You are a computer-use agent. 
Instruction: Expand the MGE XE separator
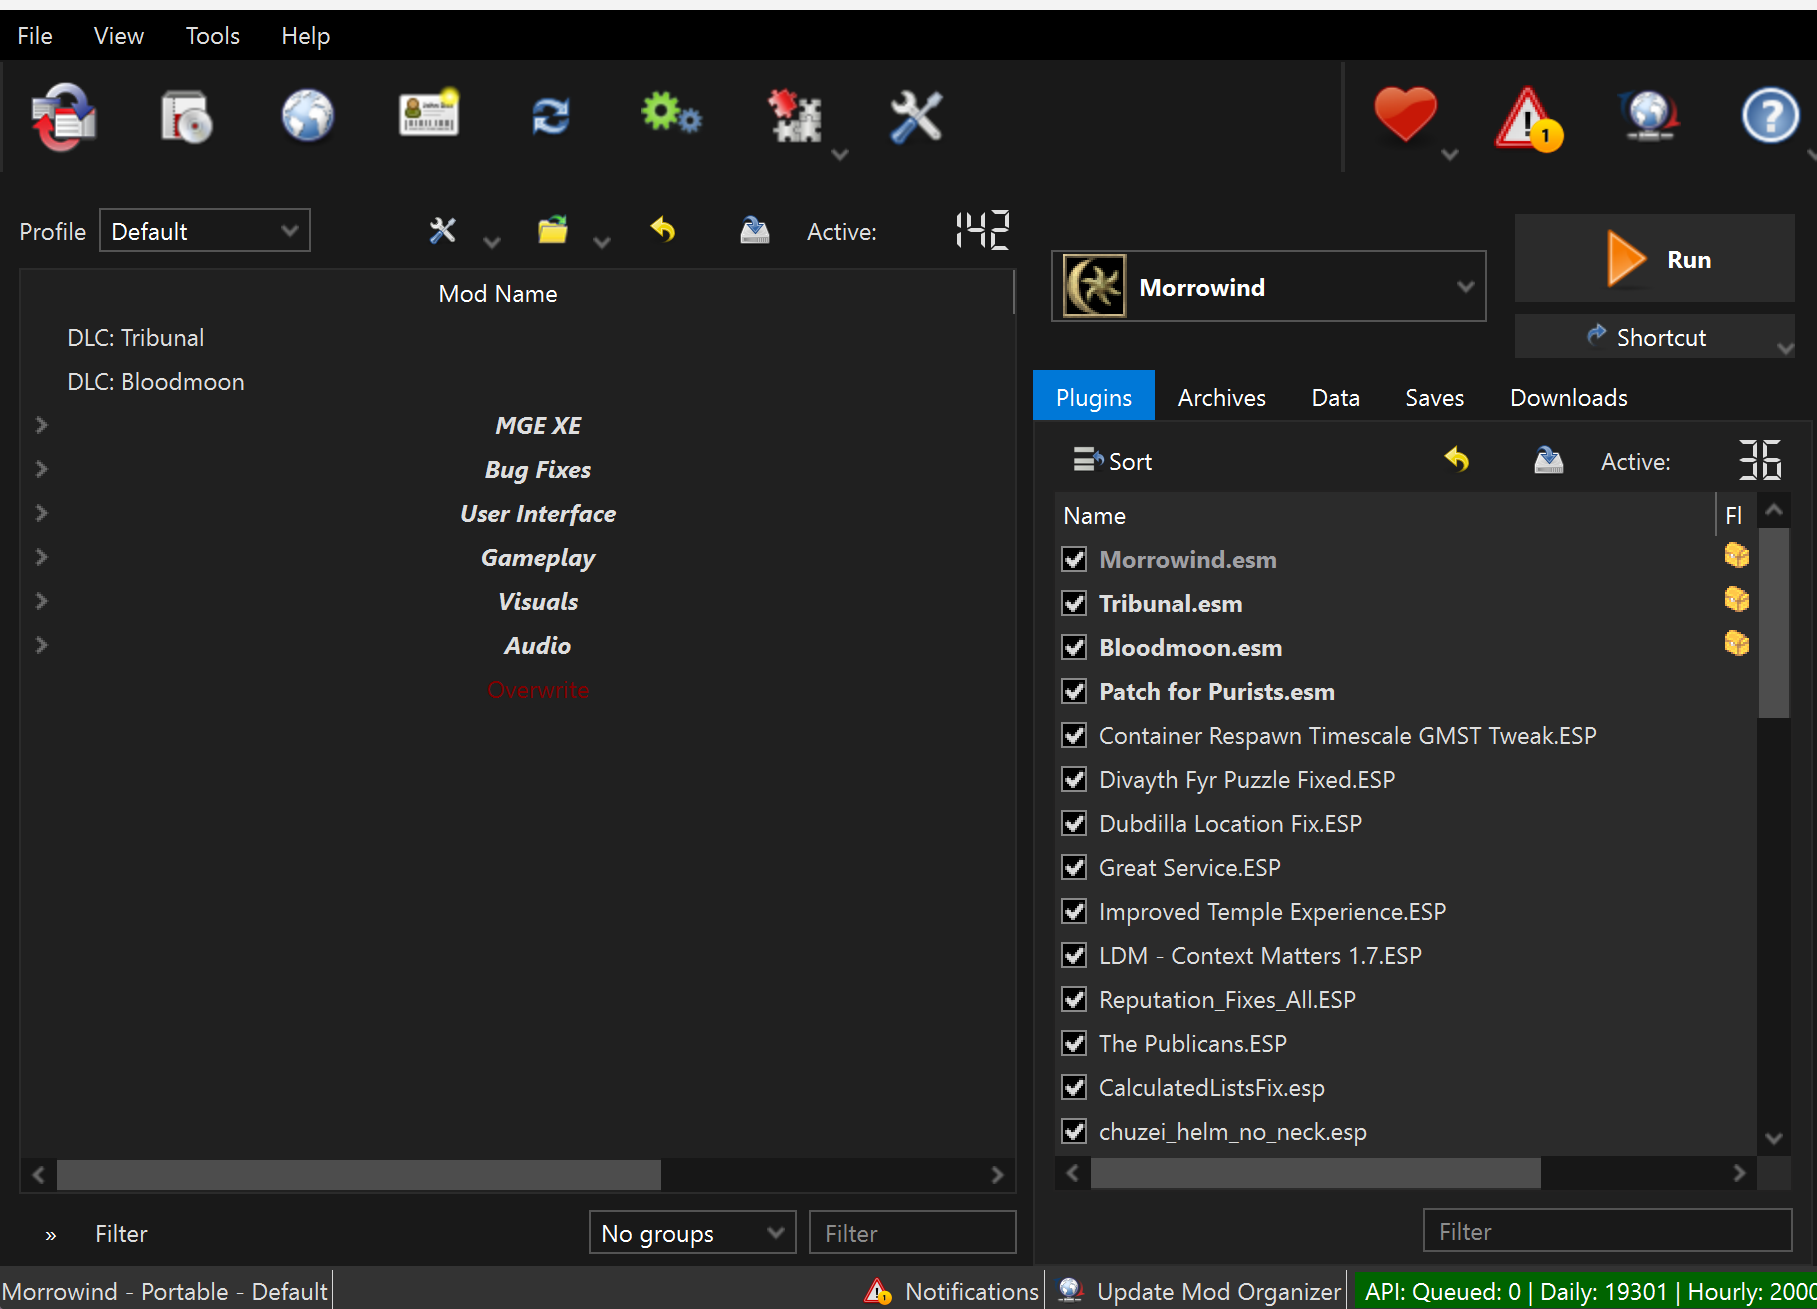(41, 425)
